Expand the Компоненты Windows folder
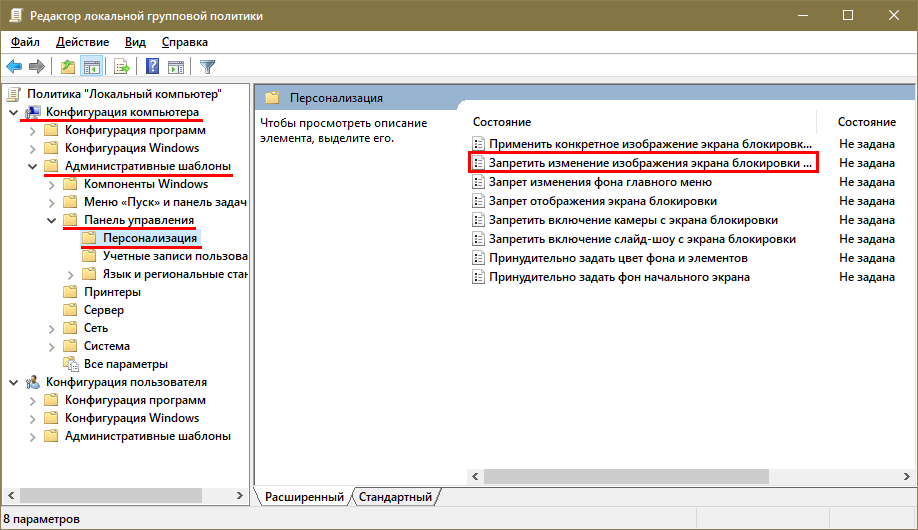This screenshot has width=918, height=530. coord(52,184)
